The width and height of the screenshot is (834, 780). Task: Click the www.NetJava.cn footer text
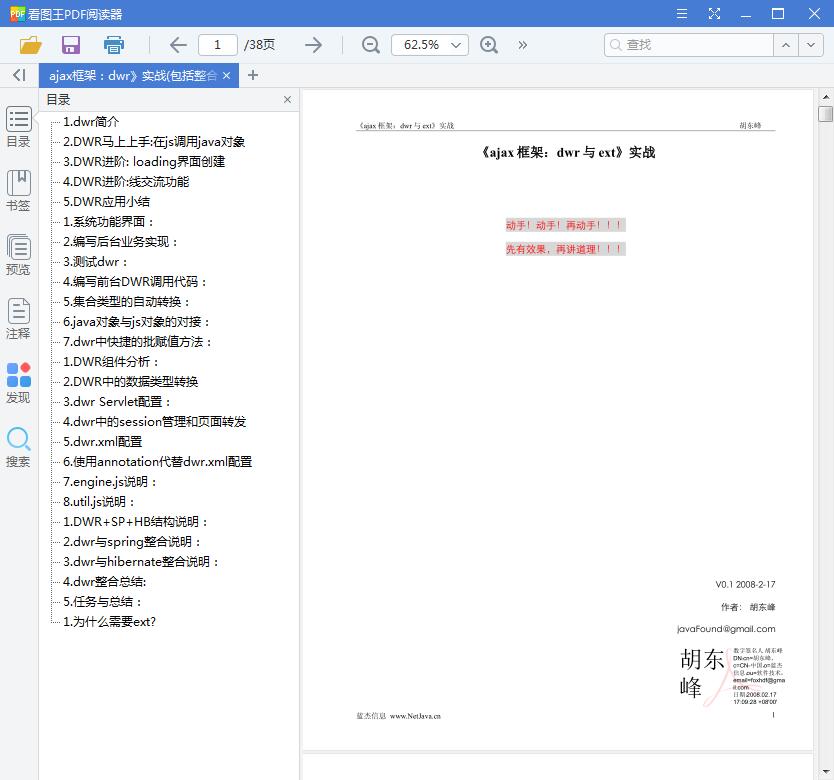click(x=415, y=716)
